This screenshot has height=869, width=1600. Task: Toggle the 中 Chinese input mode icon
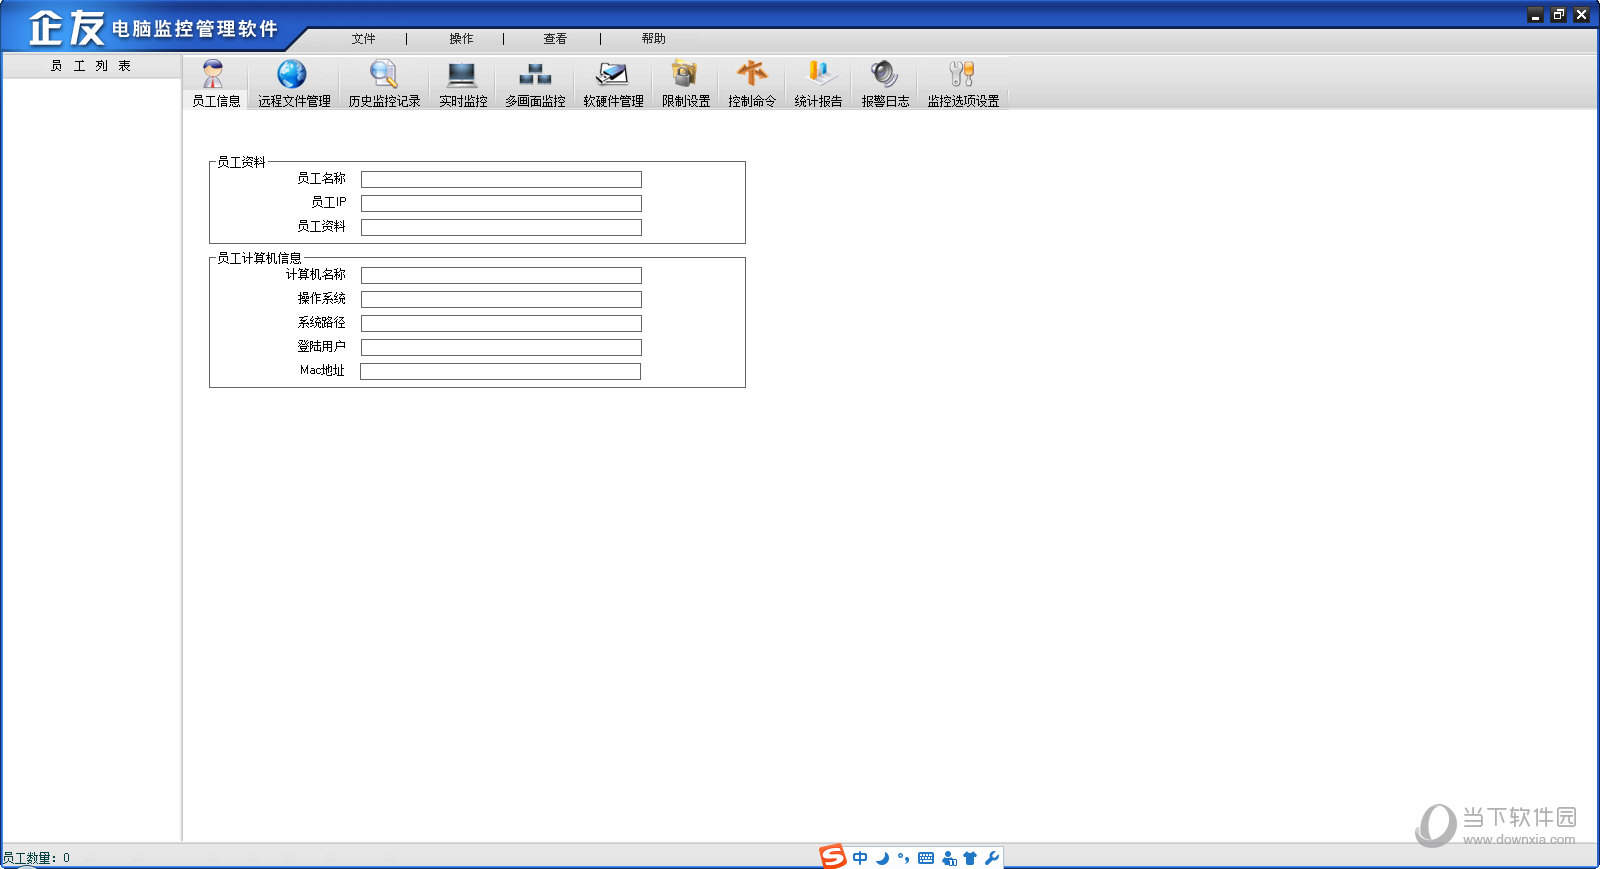pyautogui.click(x=860, y=858)
